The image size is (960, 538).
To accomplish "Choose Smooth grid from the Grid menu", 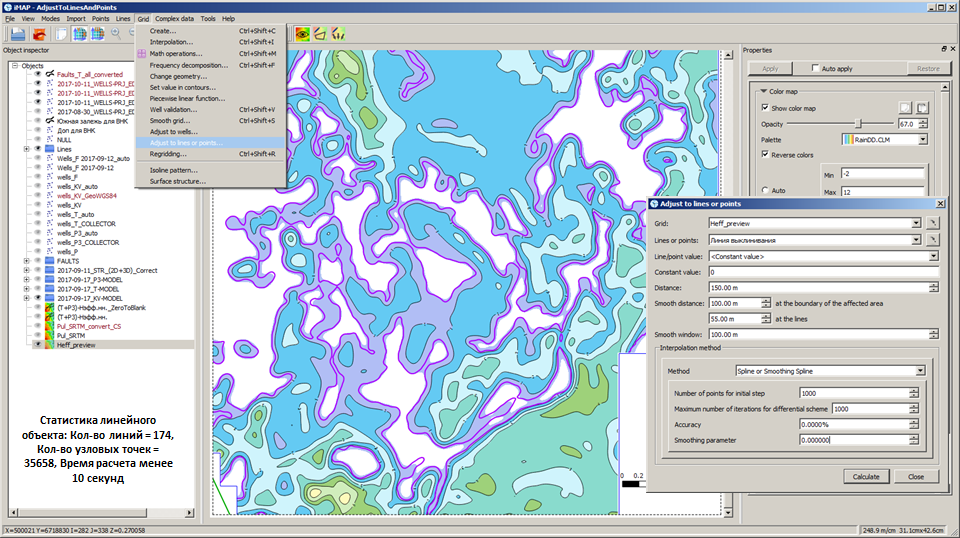I will [174, 120].
